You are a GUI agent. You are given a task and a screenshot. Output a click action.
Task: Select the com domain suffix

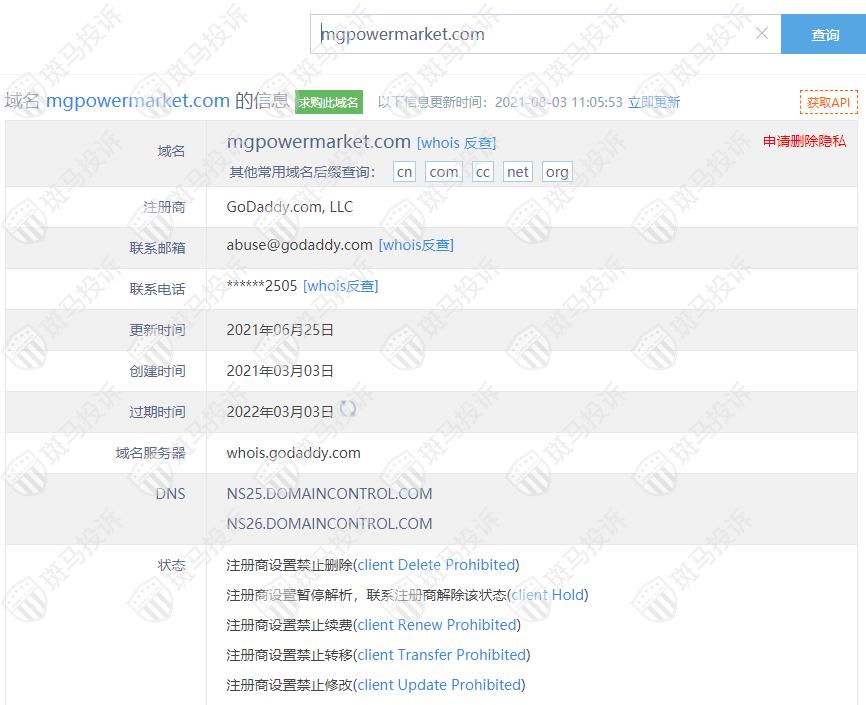[x=443, y=172]
